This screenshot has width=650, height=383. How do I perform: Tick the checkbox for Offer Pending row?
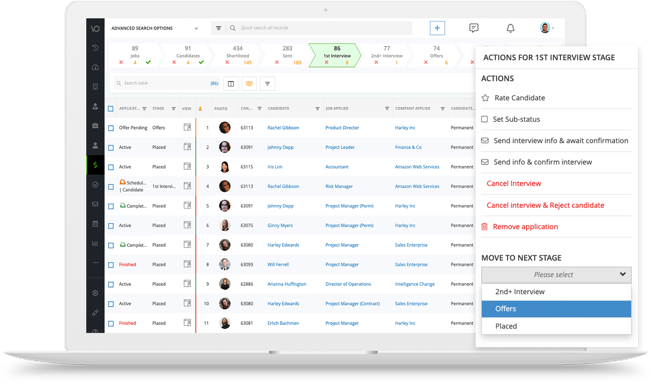[111, 128]
